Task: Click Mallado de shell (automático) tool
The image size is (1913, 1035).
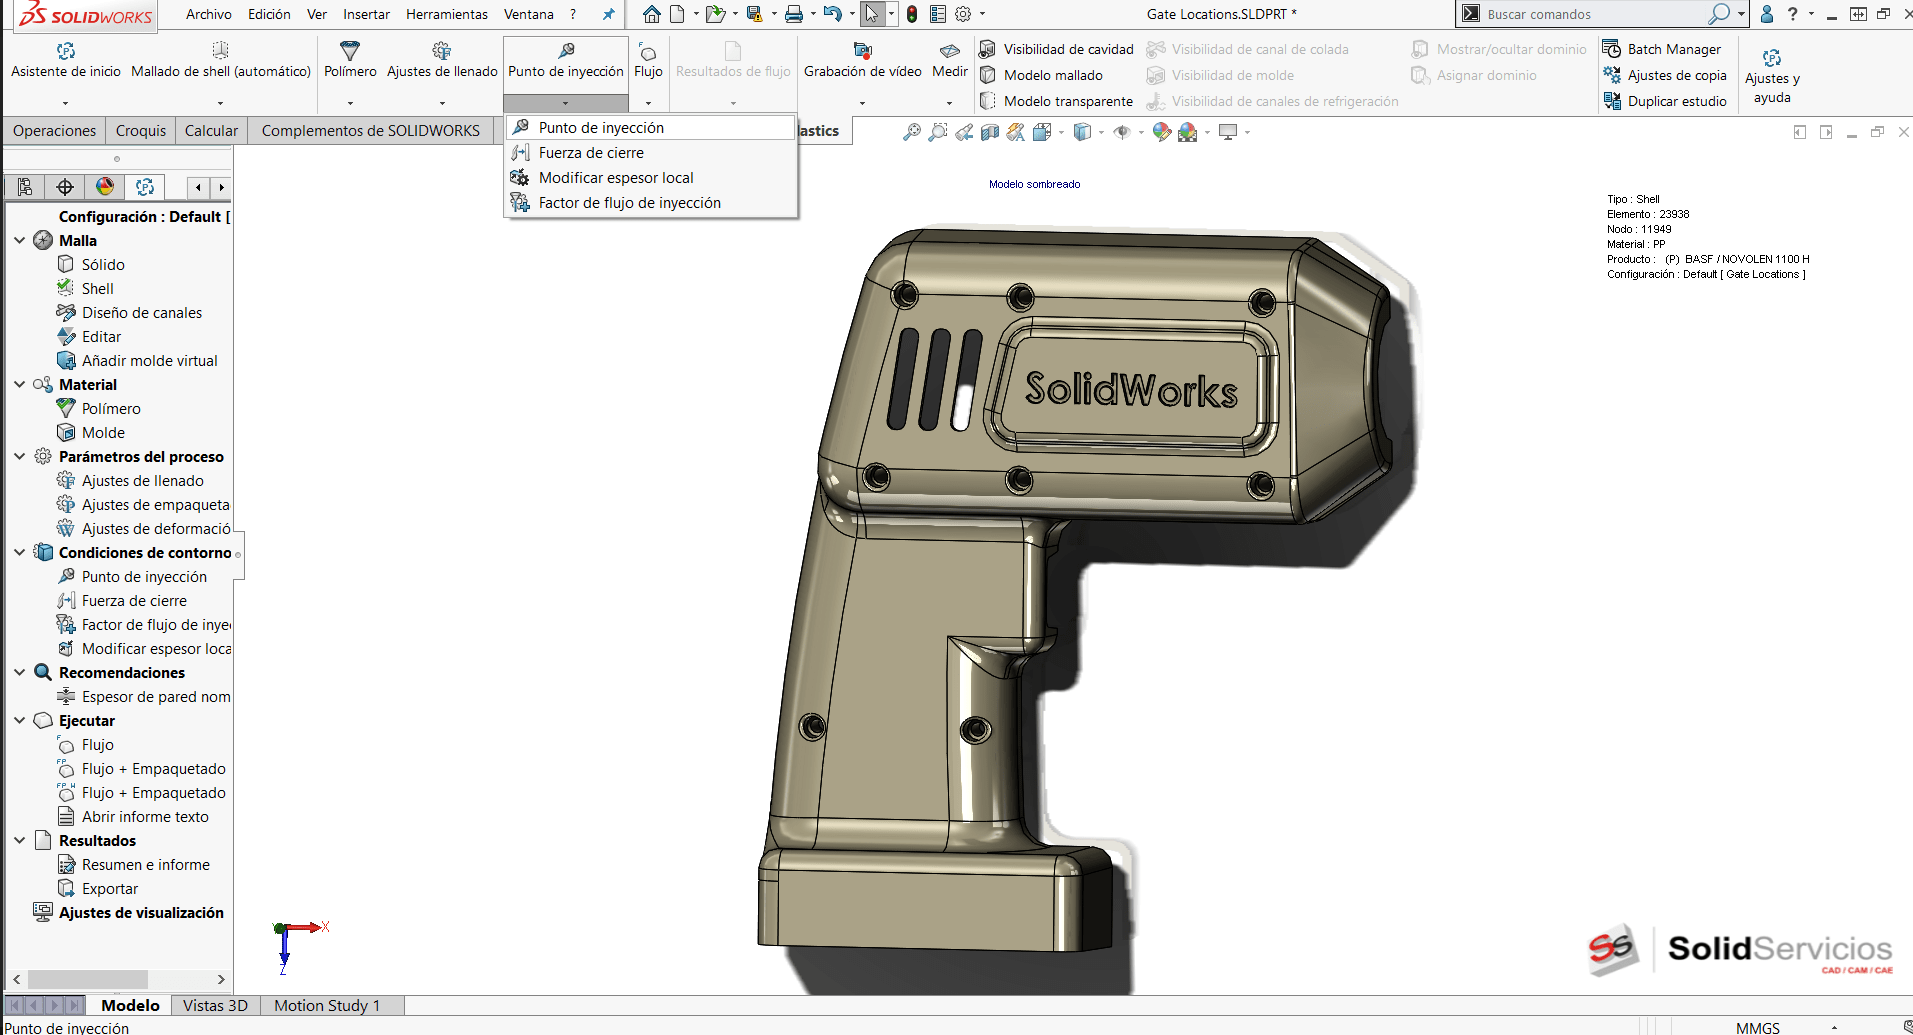Action: (x=221, y=60)
